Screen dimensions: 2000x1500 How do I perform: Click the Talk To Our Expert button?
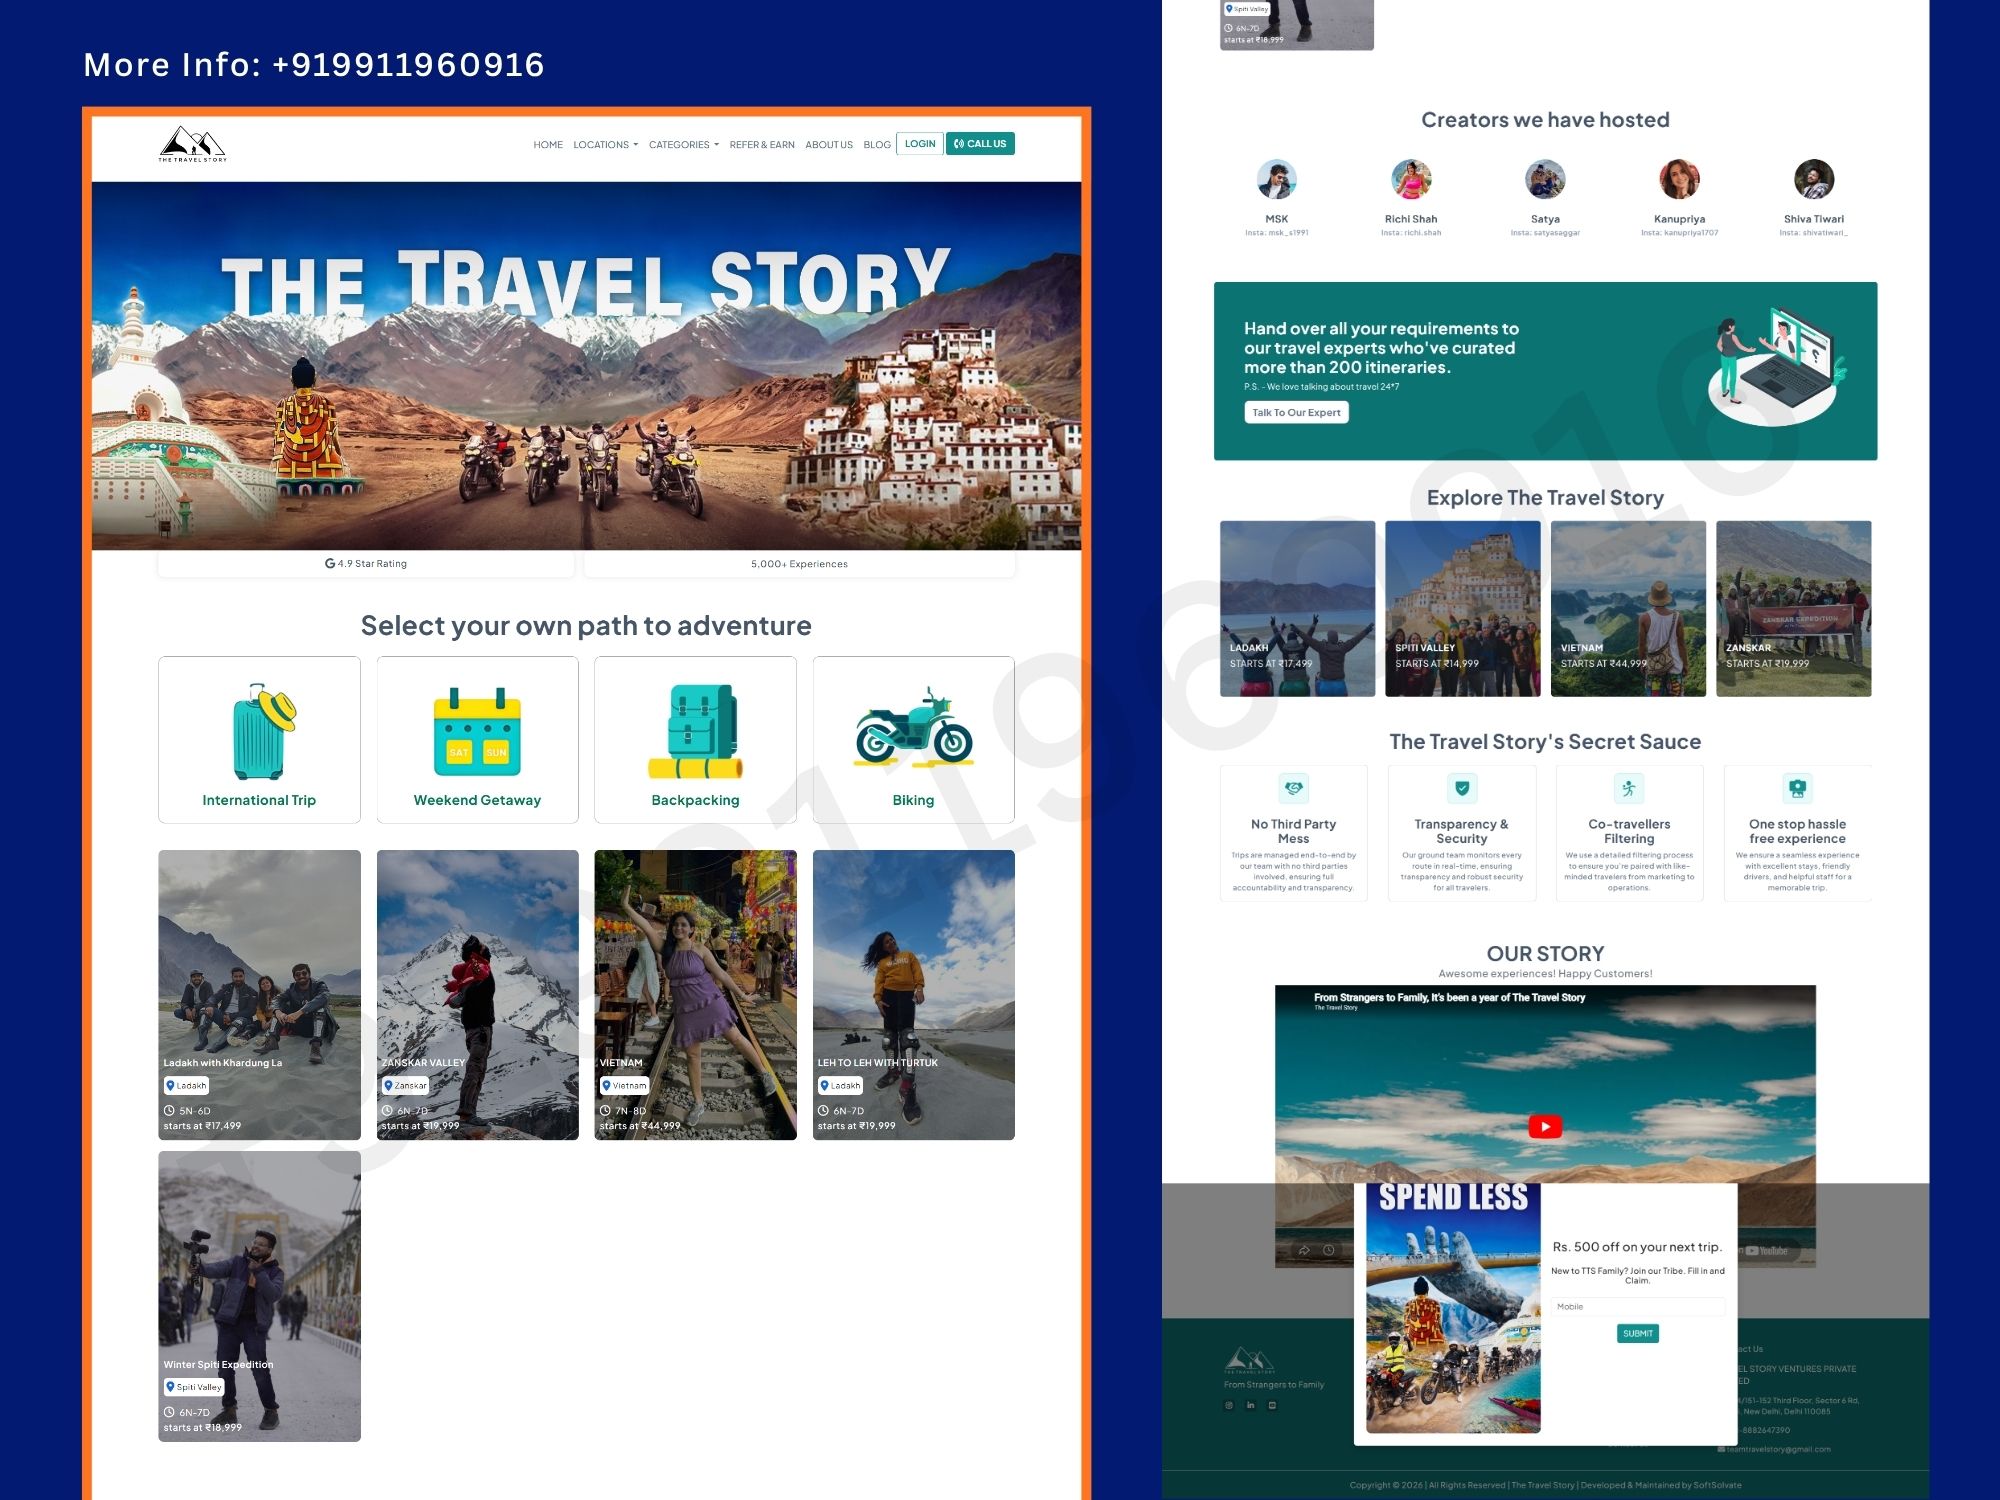coord(1297,412)
